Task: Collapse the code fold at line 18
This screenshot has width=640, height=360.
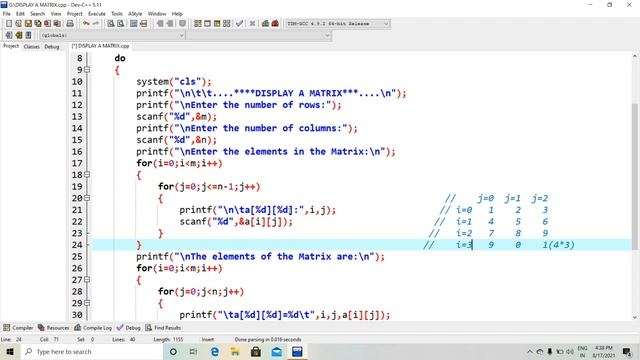Action: coord(87,175)
